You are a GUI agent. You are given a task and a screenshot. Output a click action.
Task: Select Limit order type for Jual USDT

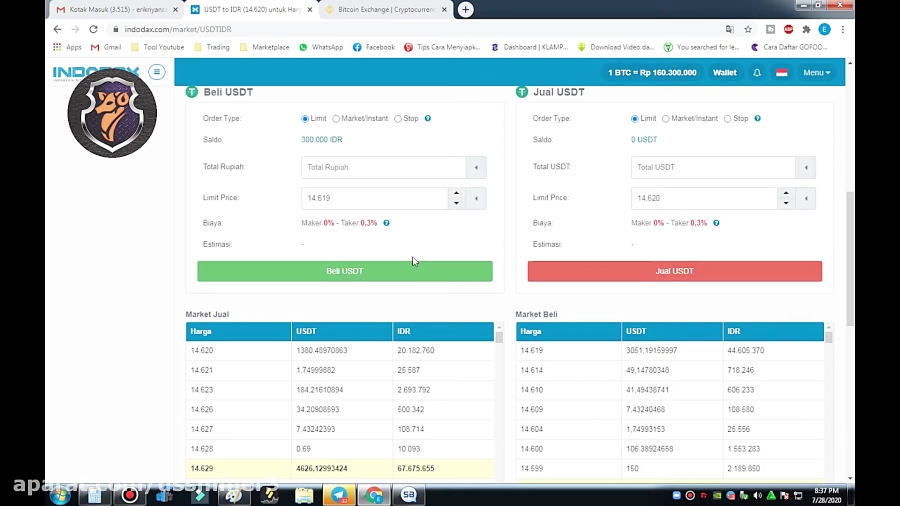(x=634, y=119)
